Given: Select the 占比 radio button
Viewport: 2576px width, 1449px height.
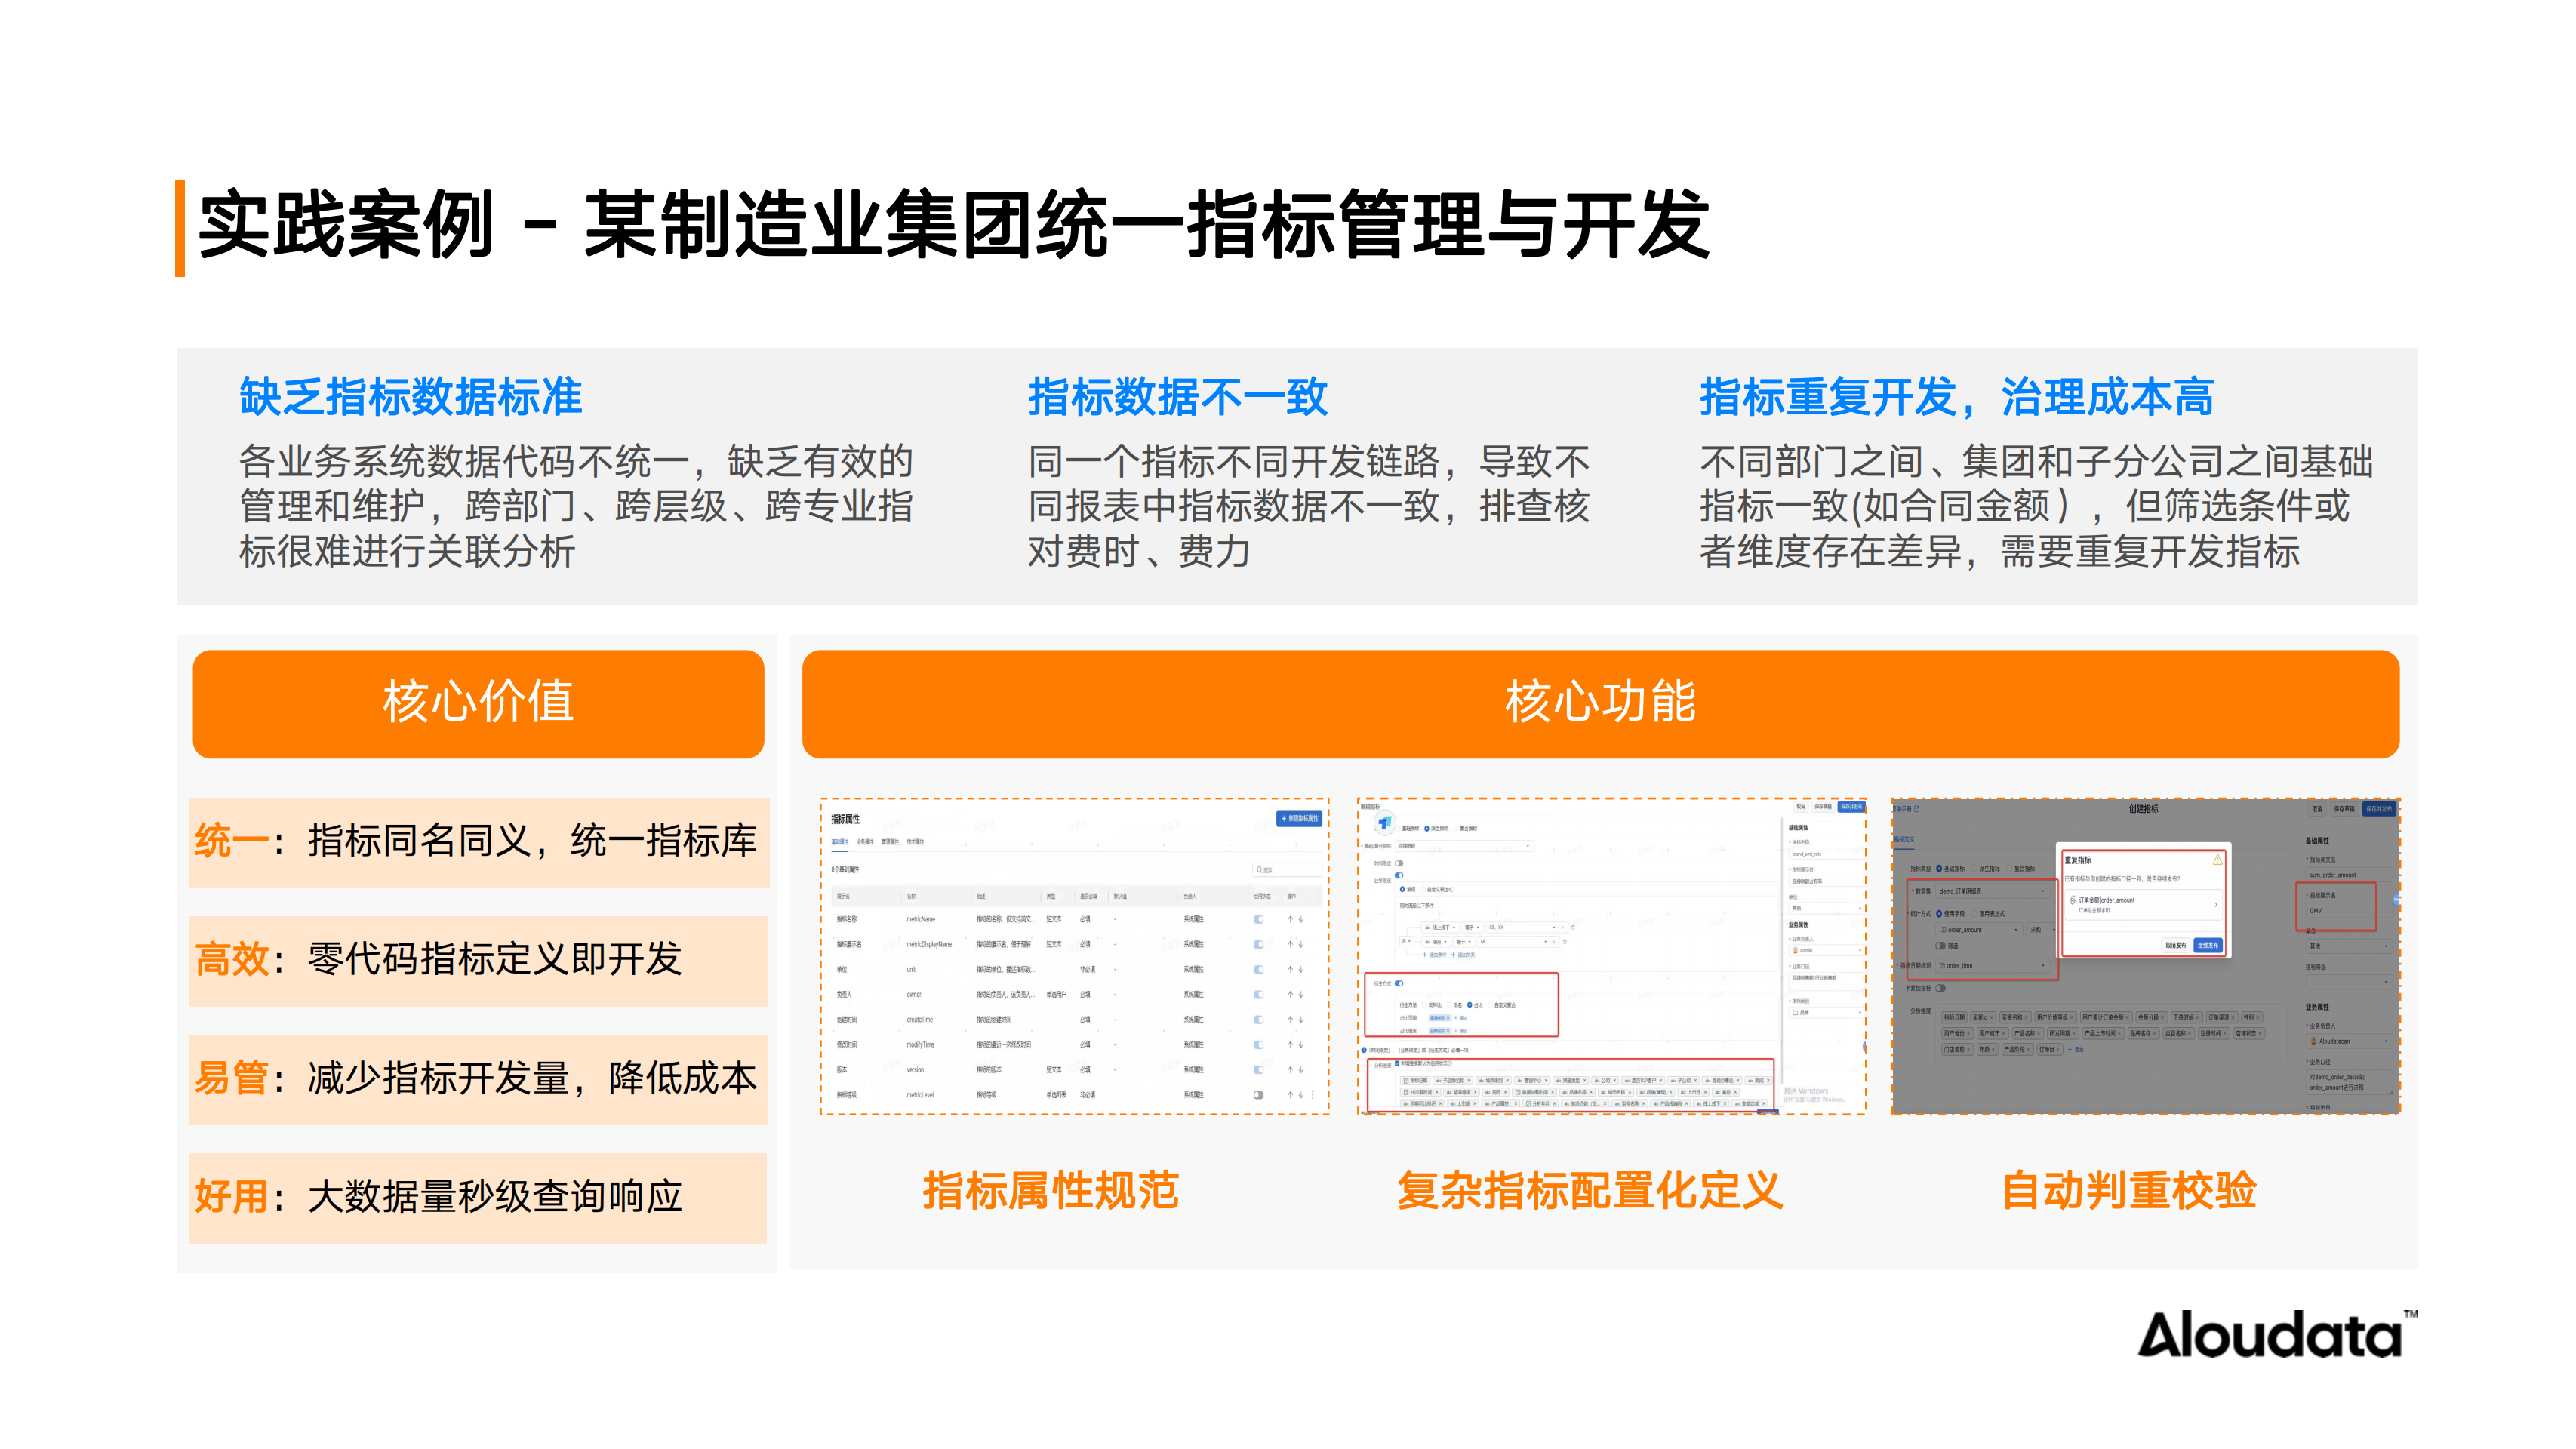Looking at the screenshot, I should [x=1470, y=1005].
